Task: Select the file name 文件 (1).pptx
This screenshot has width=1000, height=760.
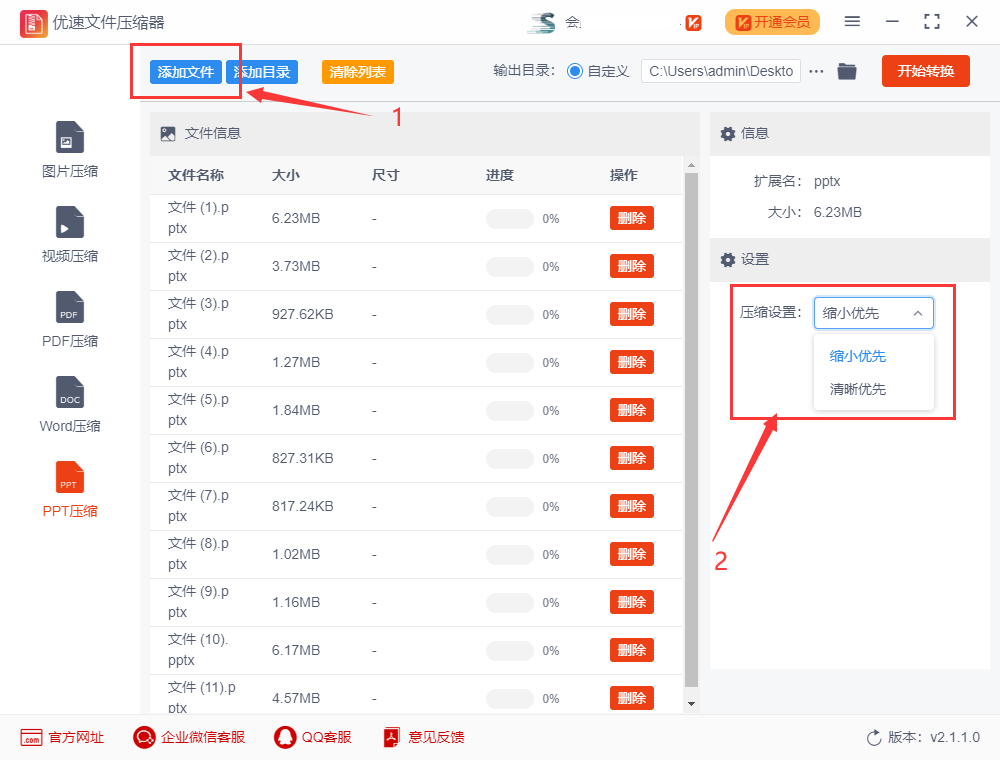Action: (198, 218)
